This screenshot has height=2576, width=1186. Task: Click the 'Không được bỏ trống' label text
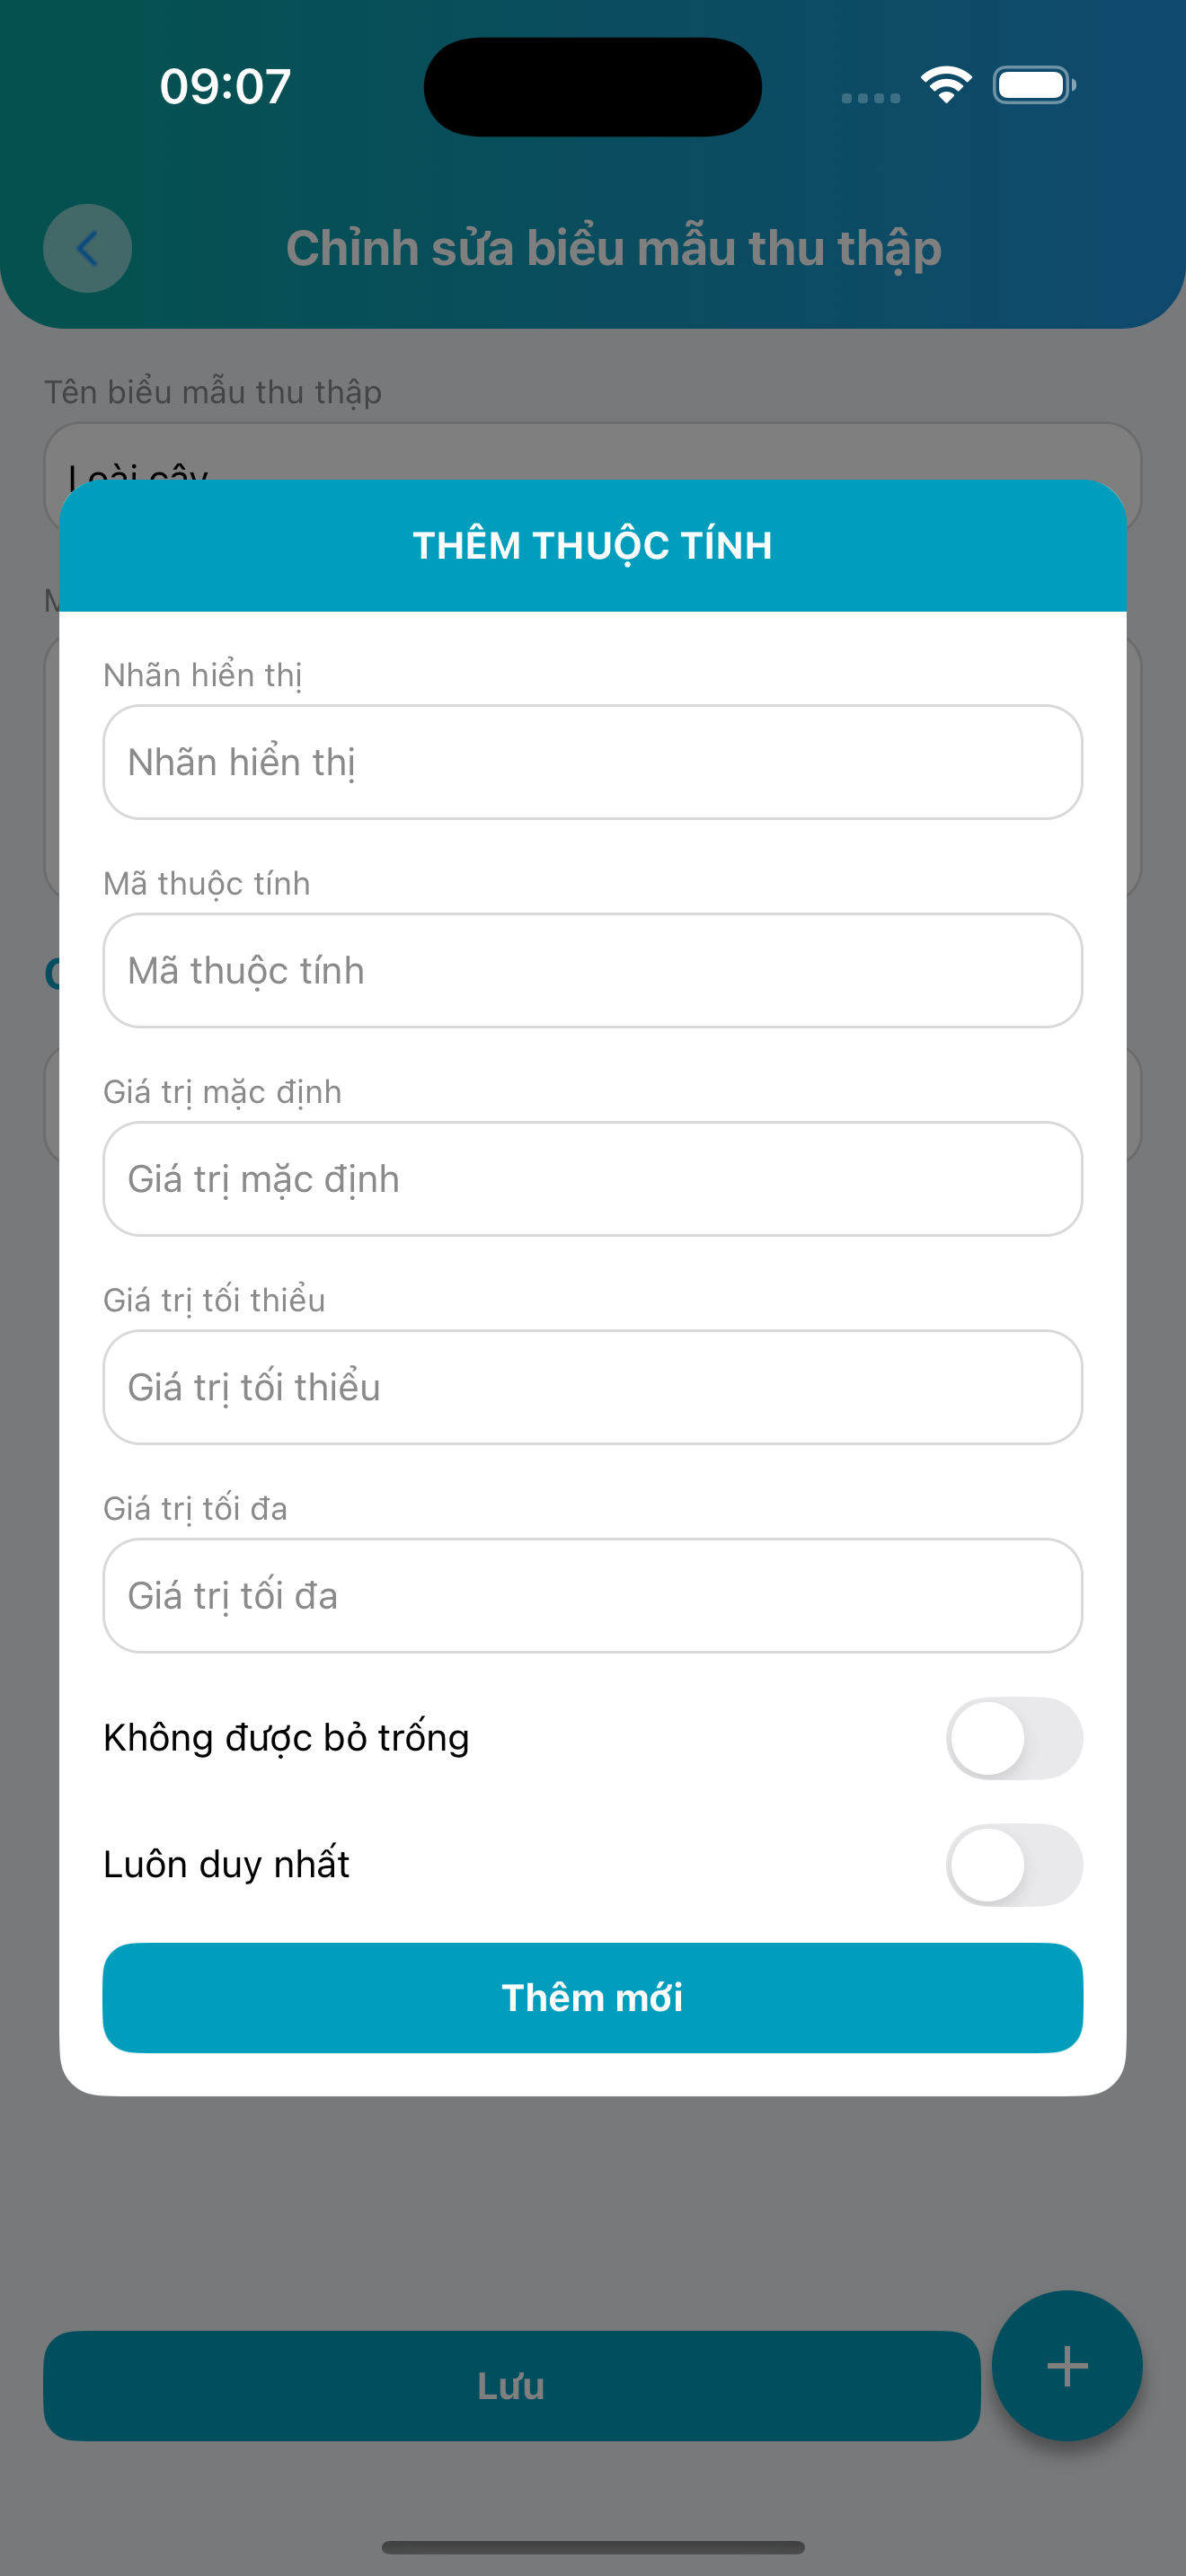point(286,1738)
